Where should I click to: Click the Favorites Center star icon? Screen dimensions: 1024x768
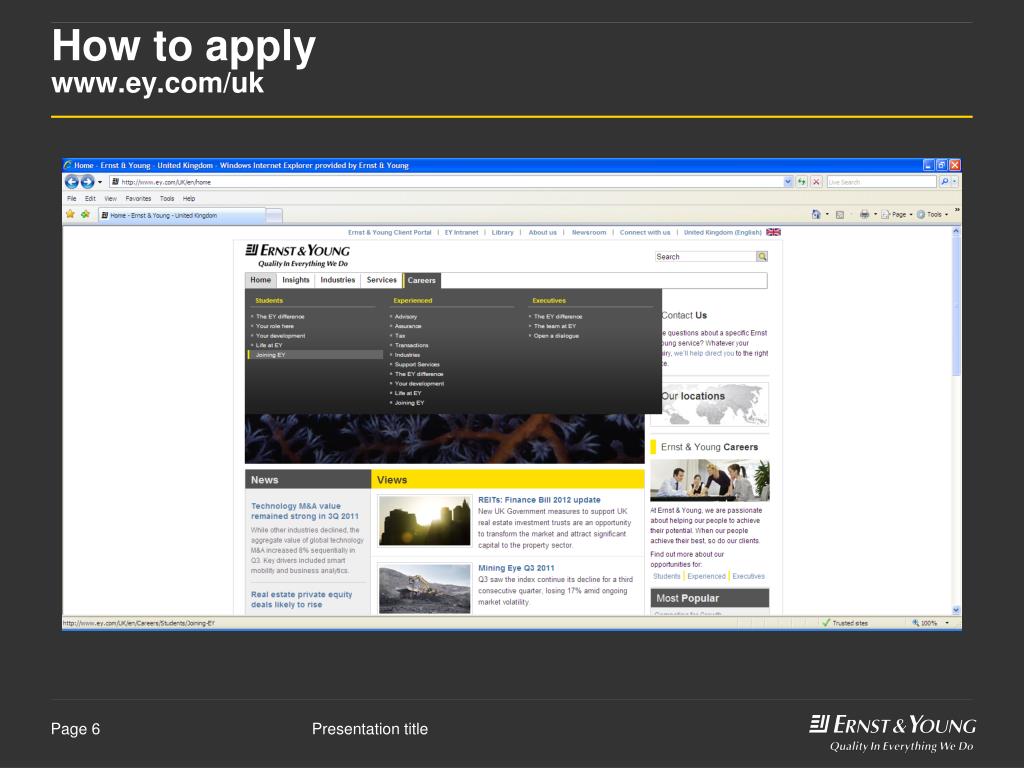click(71, 214)
